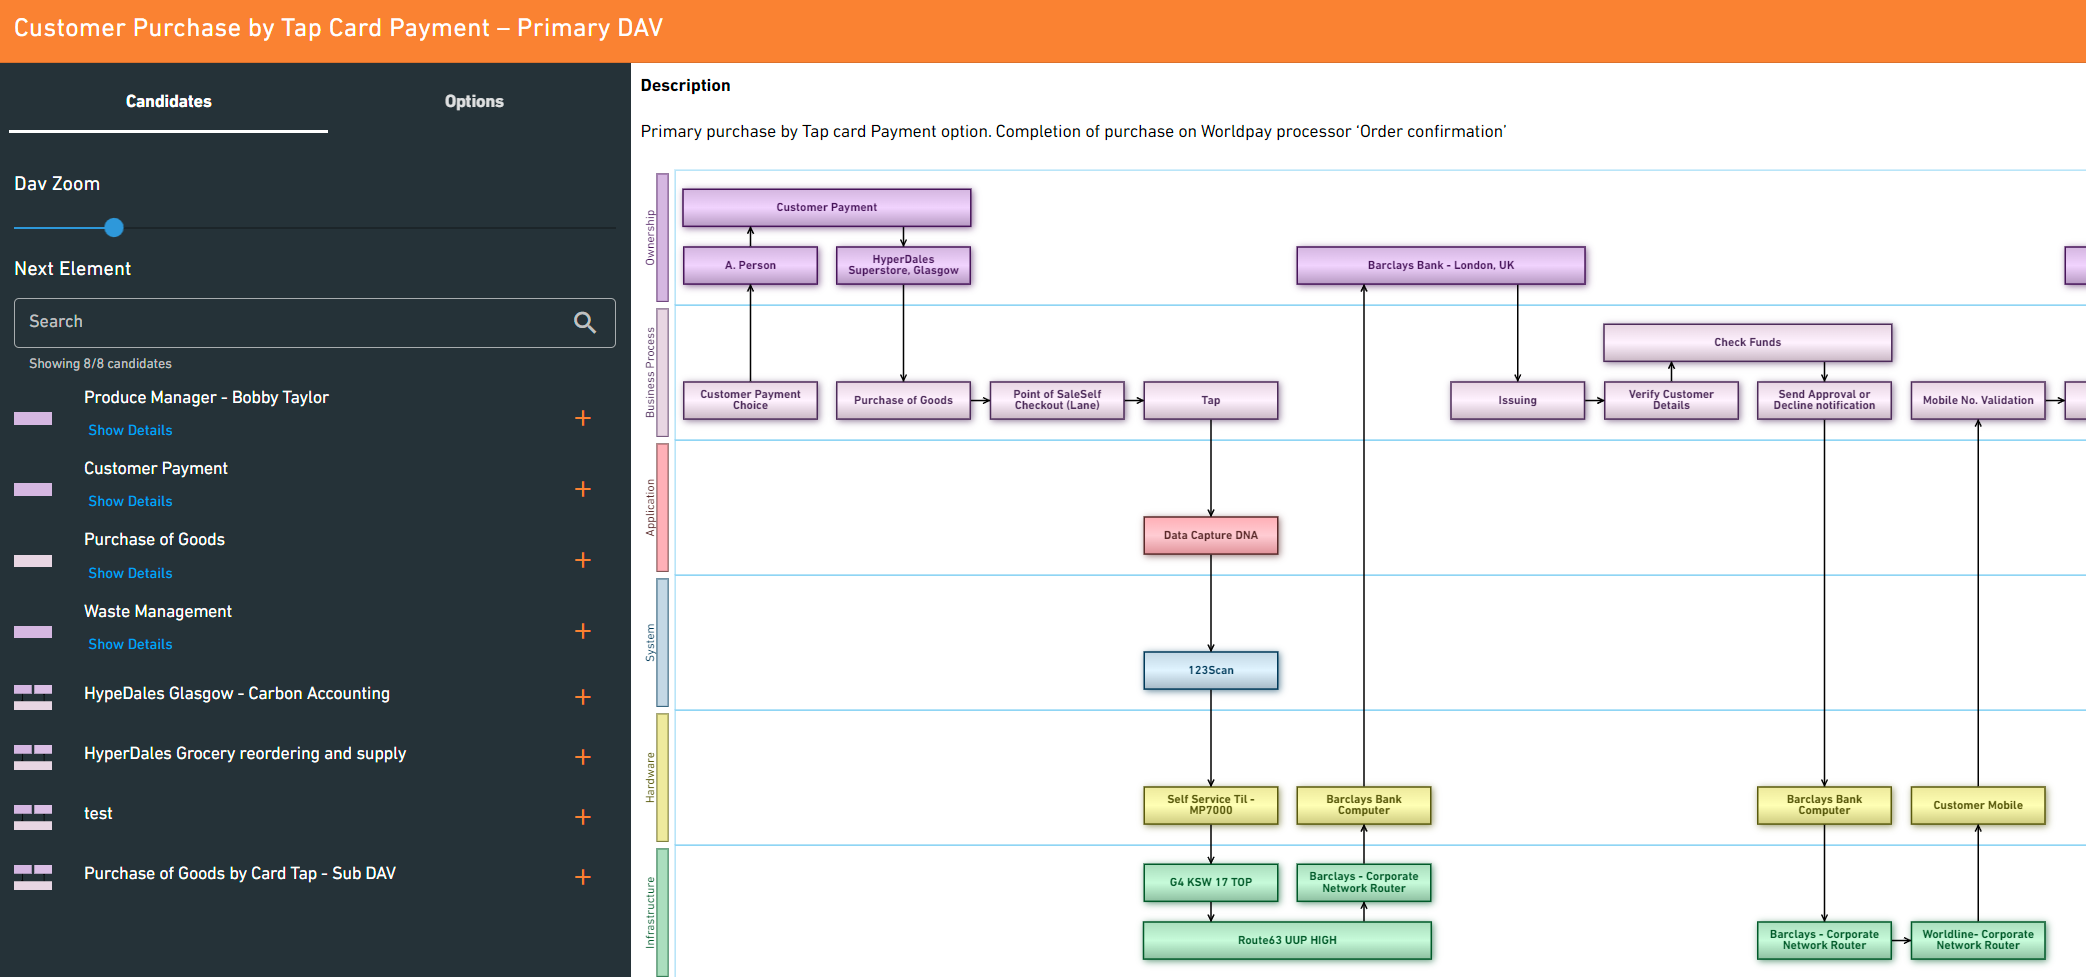The image size is (2086, 977).
Task: Select Issuing process node
Action: (x=1517, y=400)
